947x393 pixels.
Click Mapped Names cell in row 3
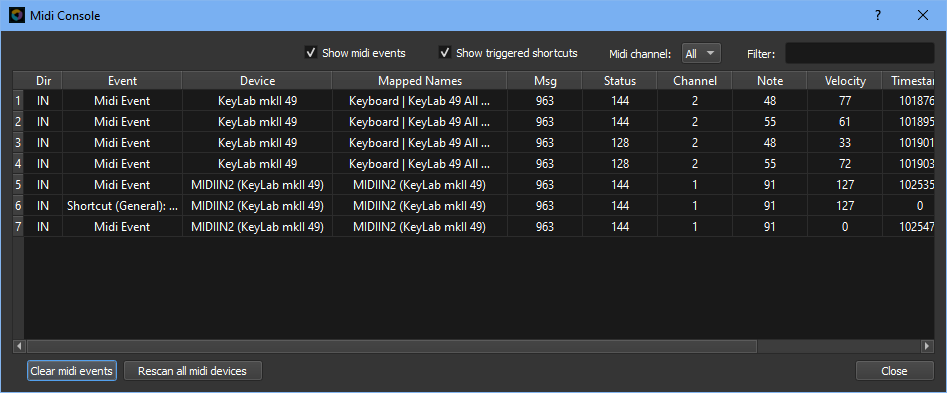tap(420, 142)
